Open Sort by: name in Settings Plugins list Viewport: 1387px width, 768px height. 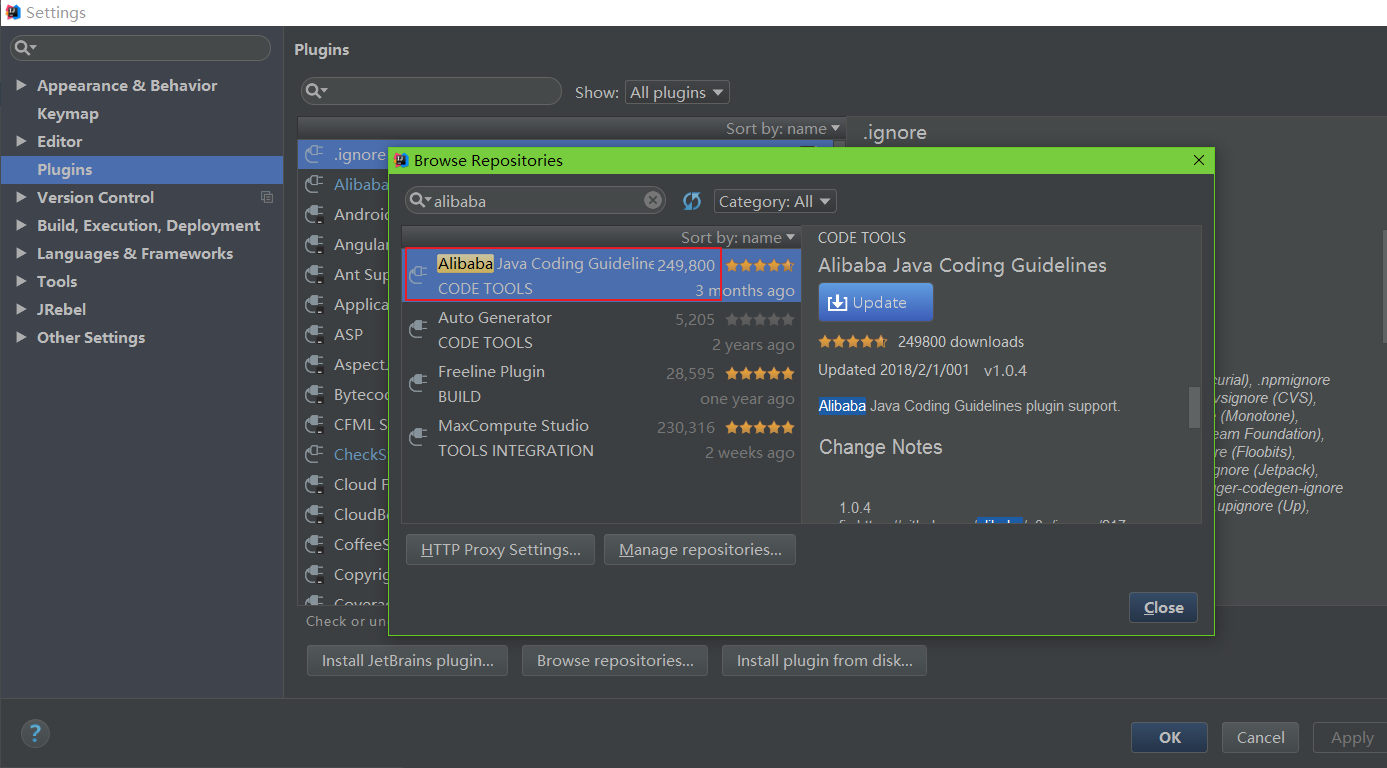[x=783, y=128]
